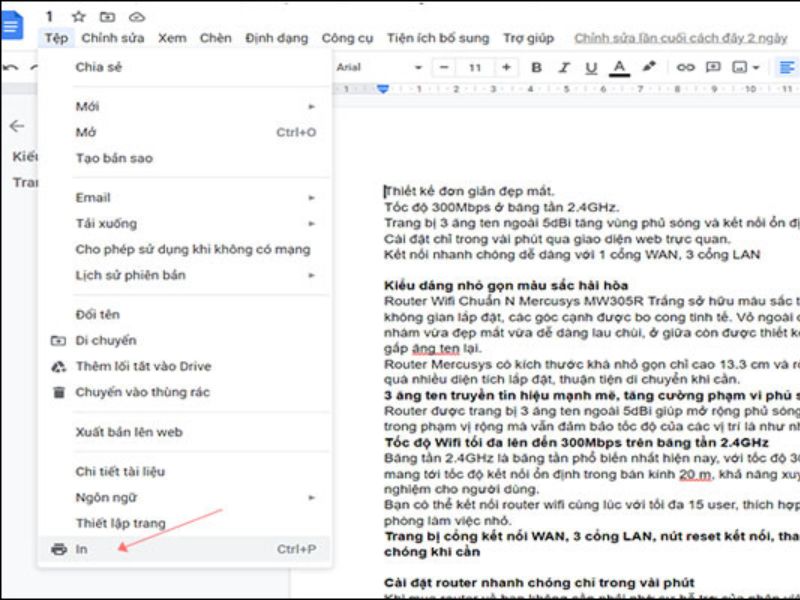Insert a link using the toolbar link icon
800x600 pixels.
tap(685, 68)
